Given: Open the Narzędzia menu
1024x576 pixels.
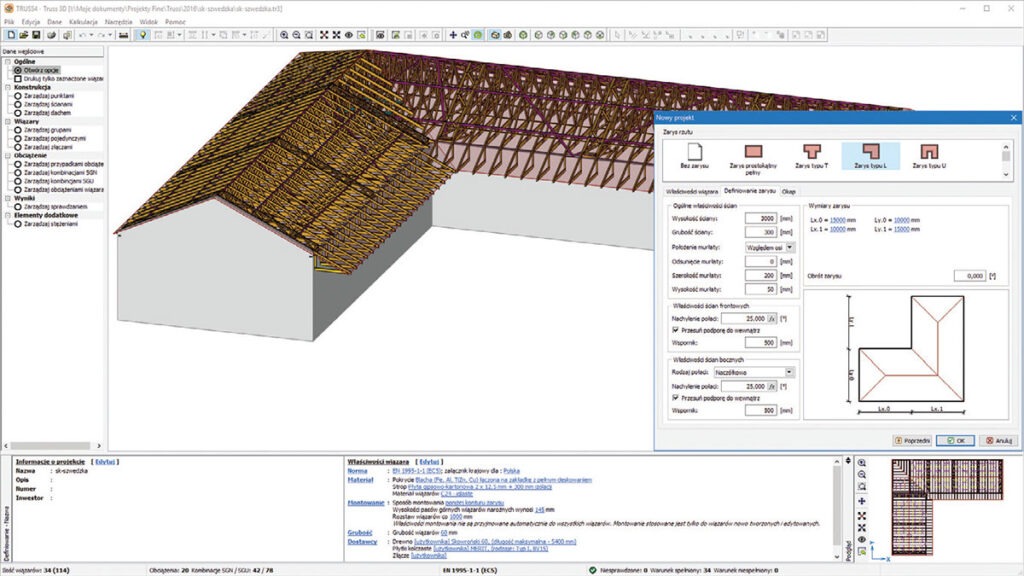Looking at the screenshot, I should (118, 22).
